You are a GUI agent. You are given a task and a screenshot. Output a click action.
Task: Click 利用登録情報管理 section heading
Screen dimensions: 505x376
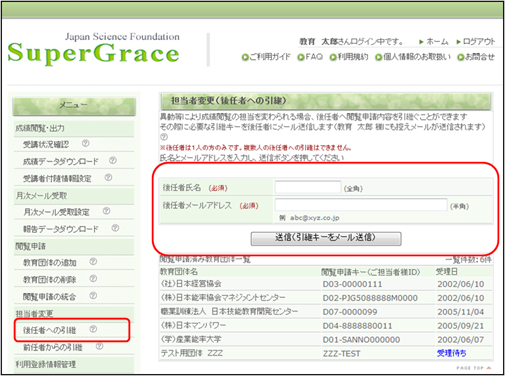click(x=46, y=364)
